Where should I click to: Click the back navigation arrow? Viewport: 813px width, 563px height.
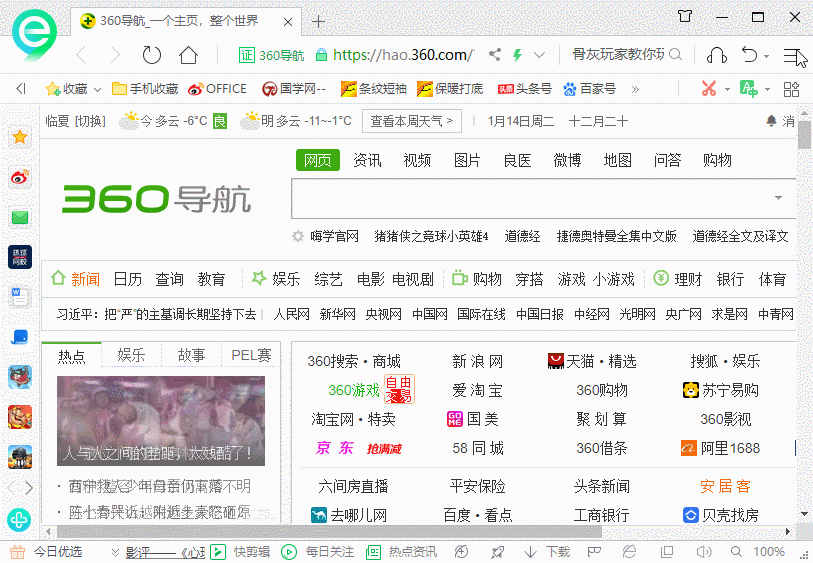pyautogui.click(x=81, y=55)
